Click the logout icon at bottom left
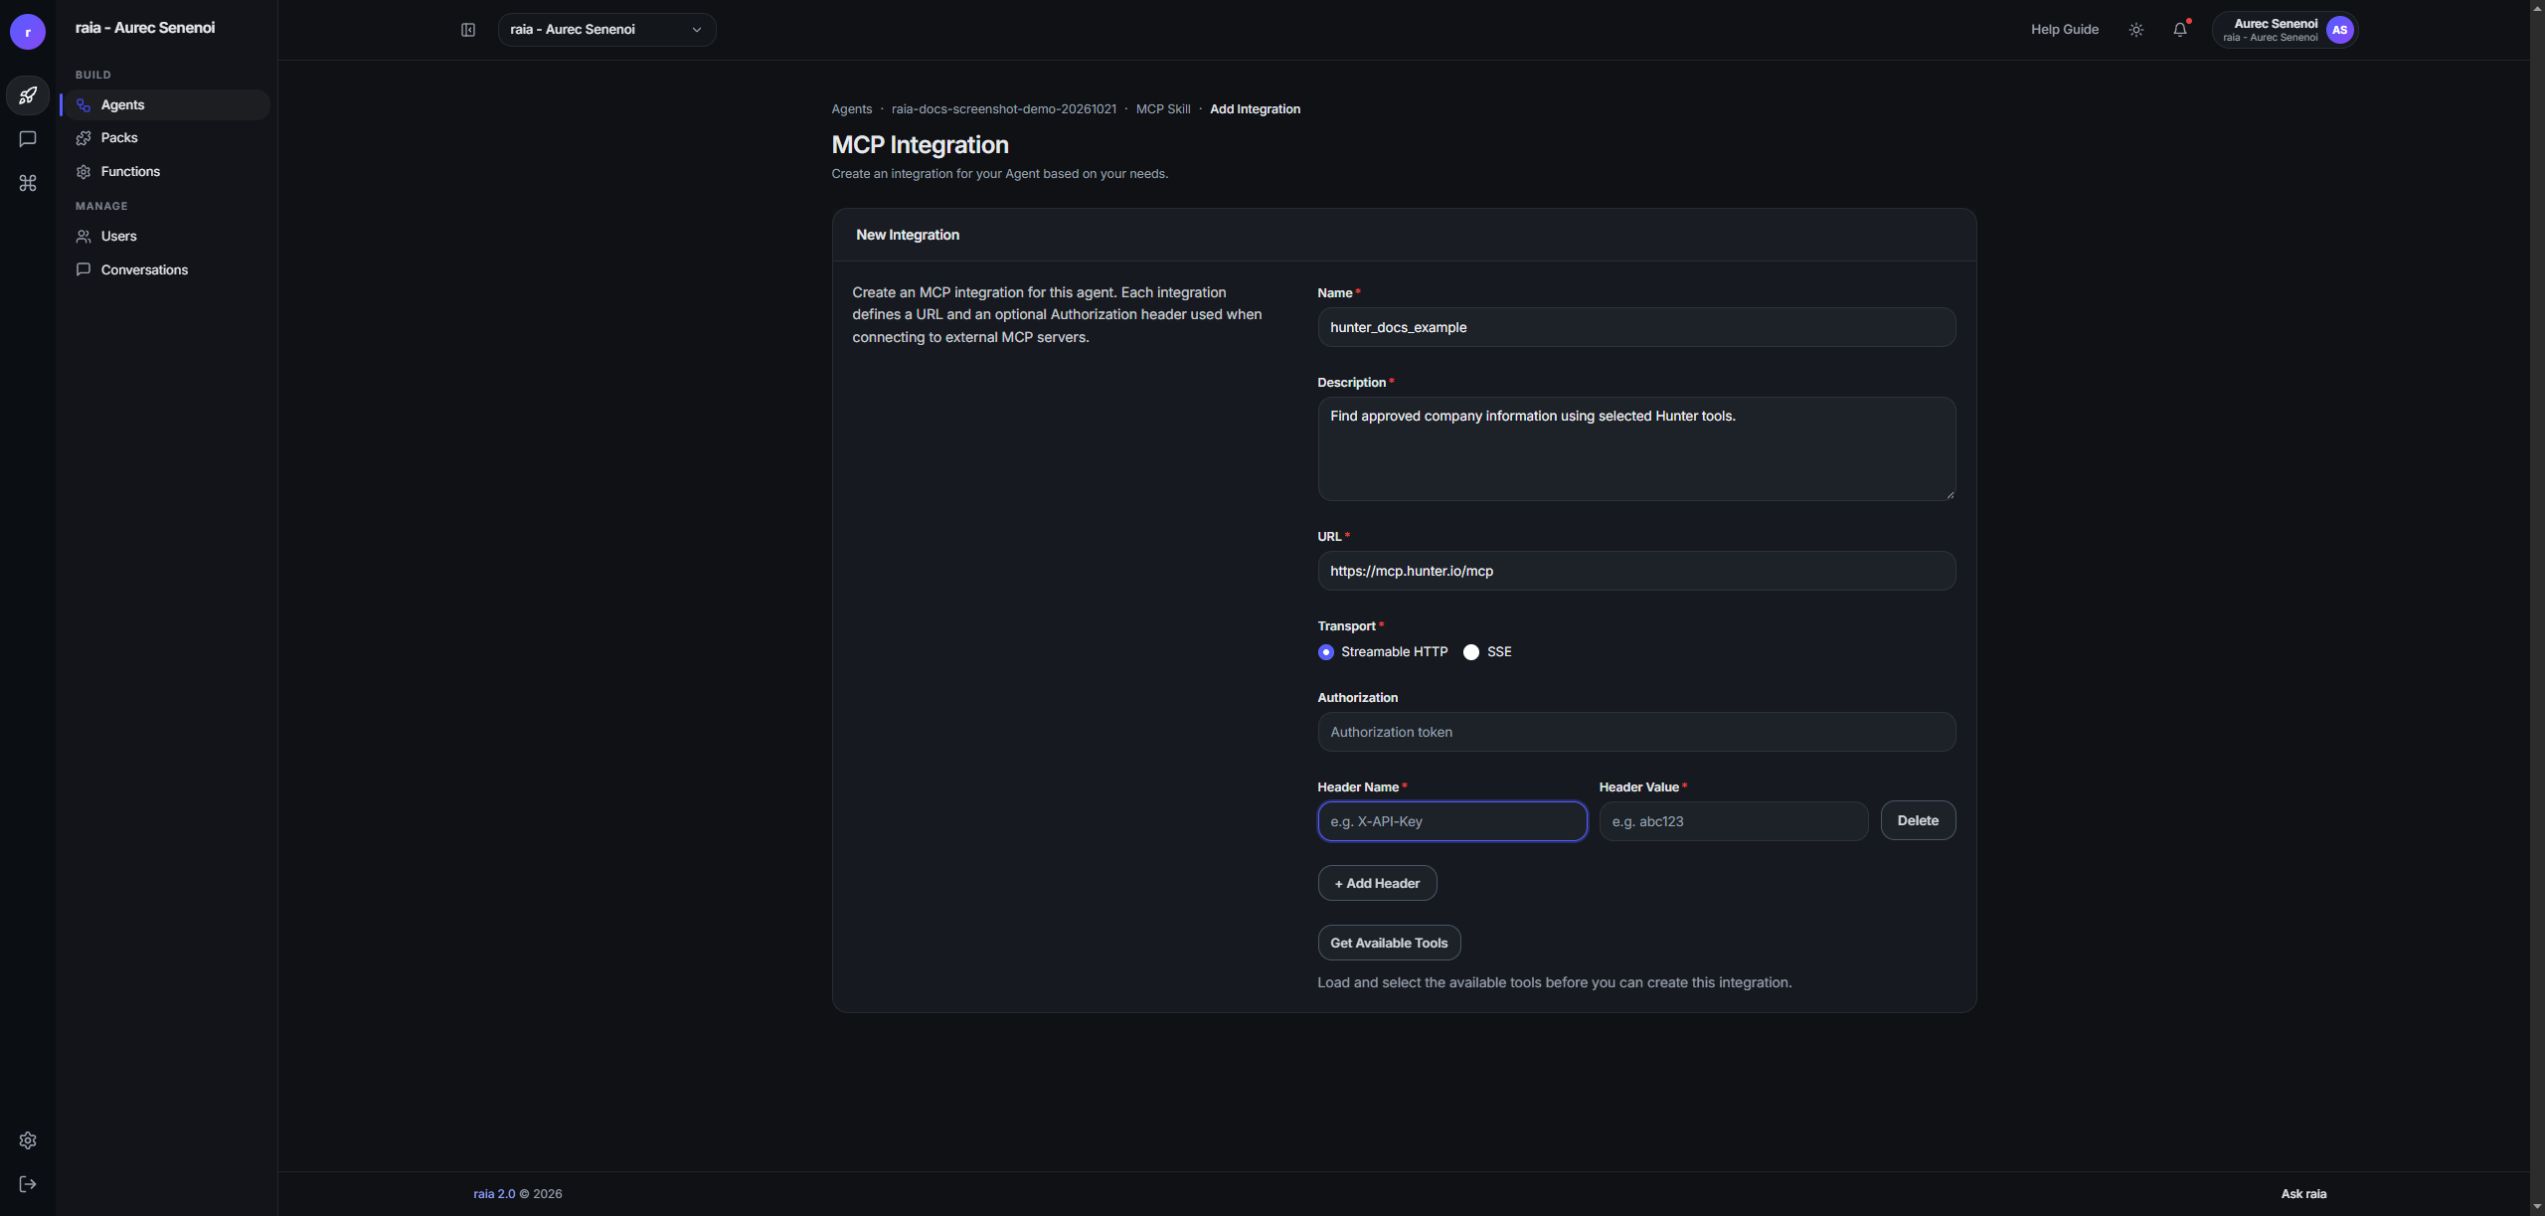 coord(28,1185)
